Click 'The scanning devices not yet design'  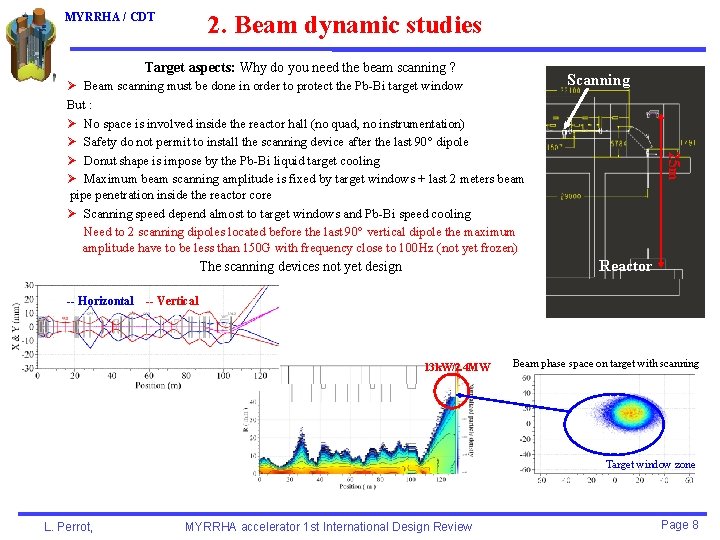[x=301, y=266]
